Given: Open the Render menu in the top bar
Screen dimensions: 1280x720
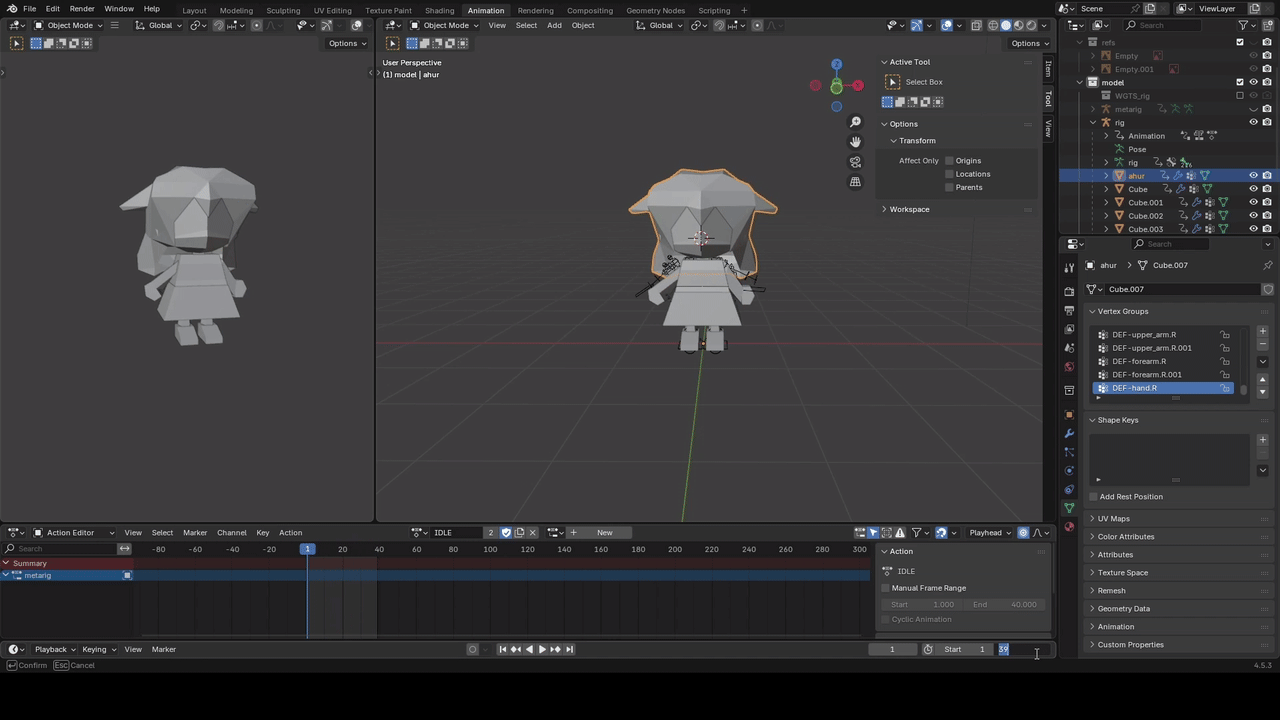Looking at the screenshot, I should pyautogui.click(x=82, y=9).
